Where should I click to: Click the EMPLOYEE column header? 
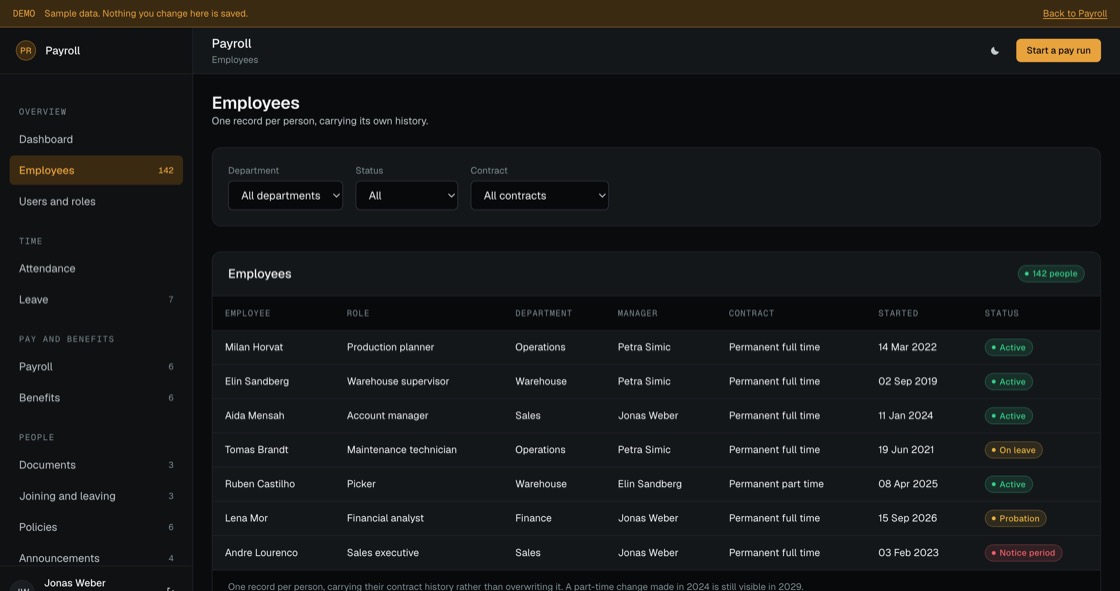click(x=247, y=313)
